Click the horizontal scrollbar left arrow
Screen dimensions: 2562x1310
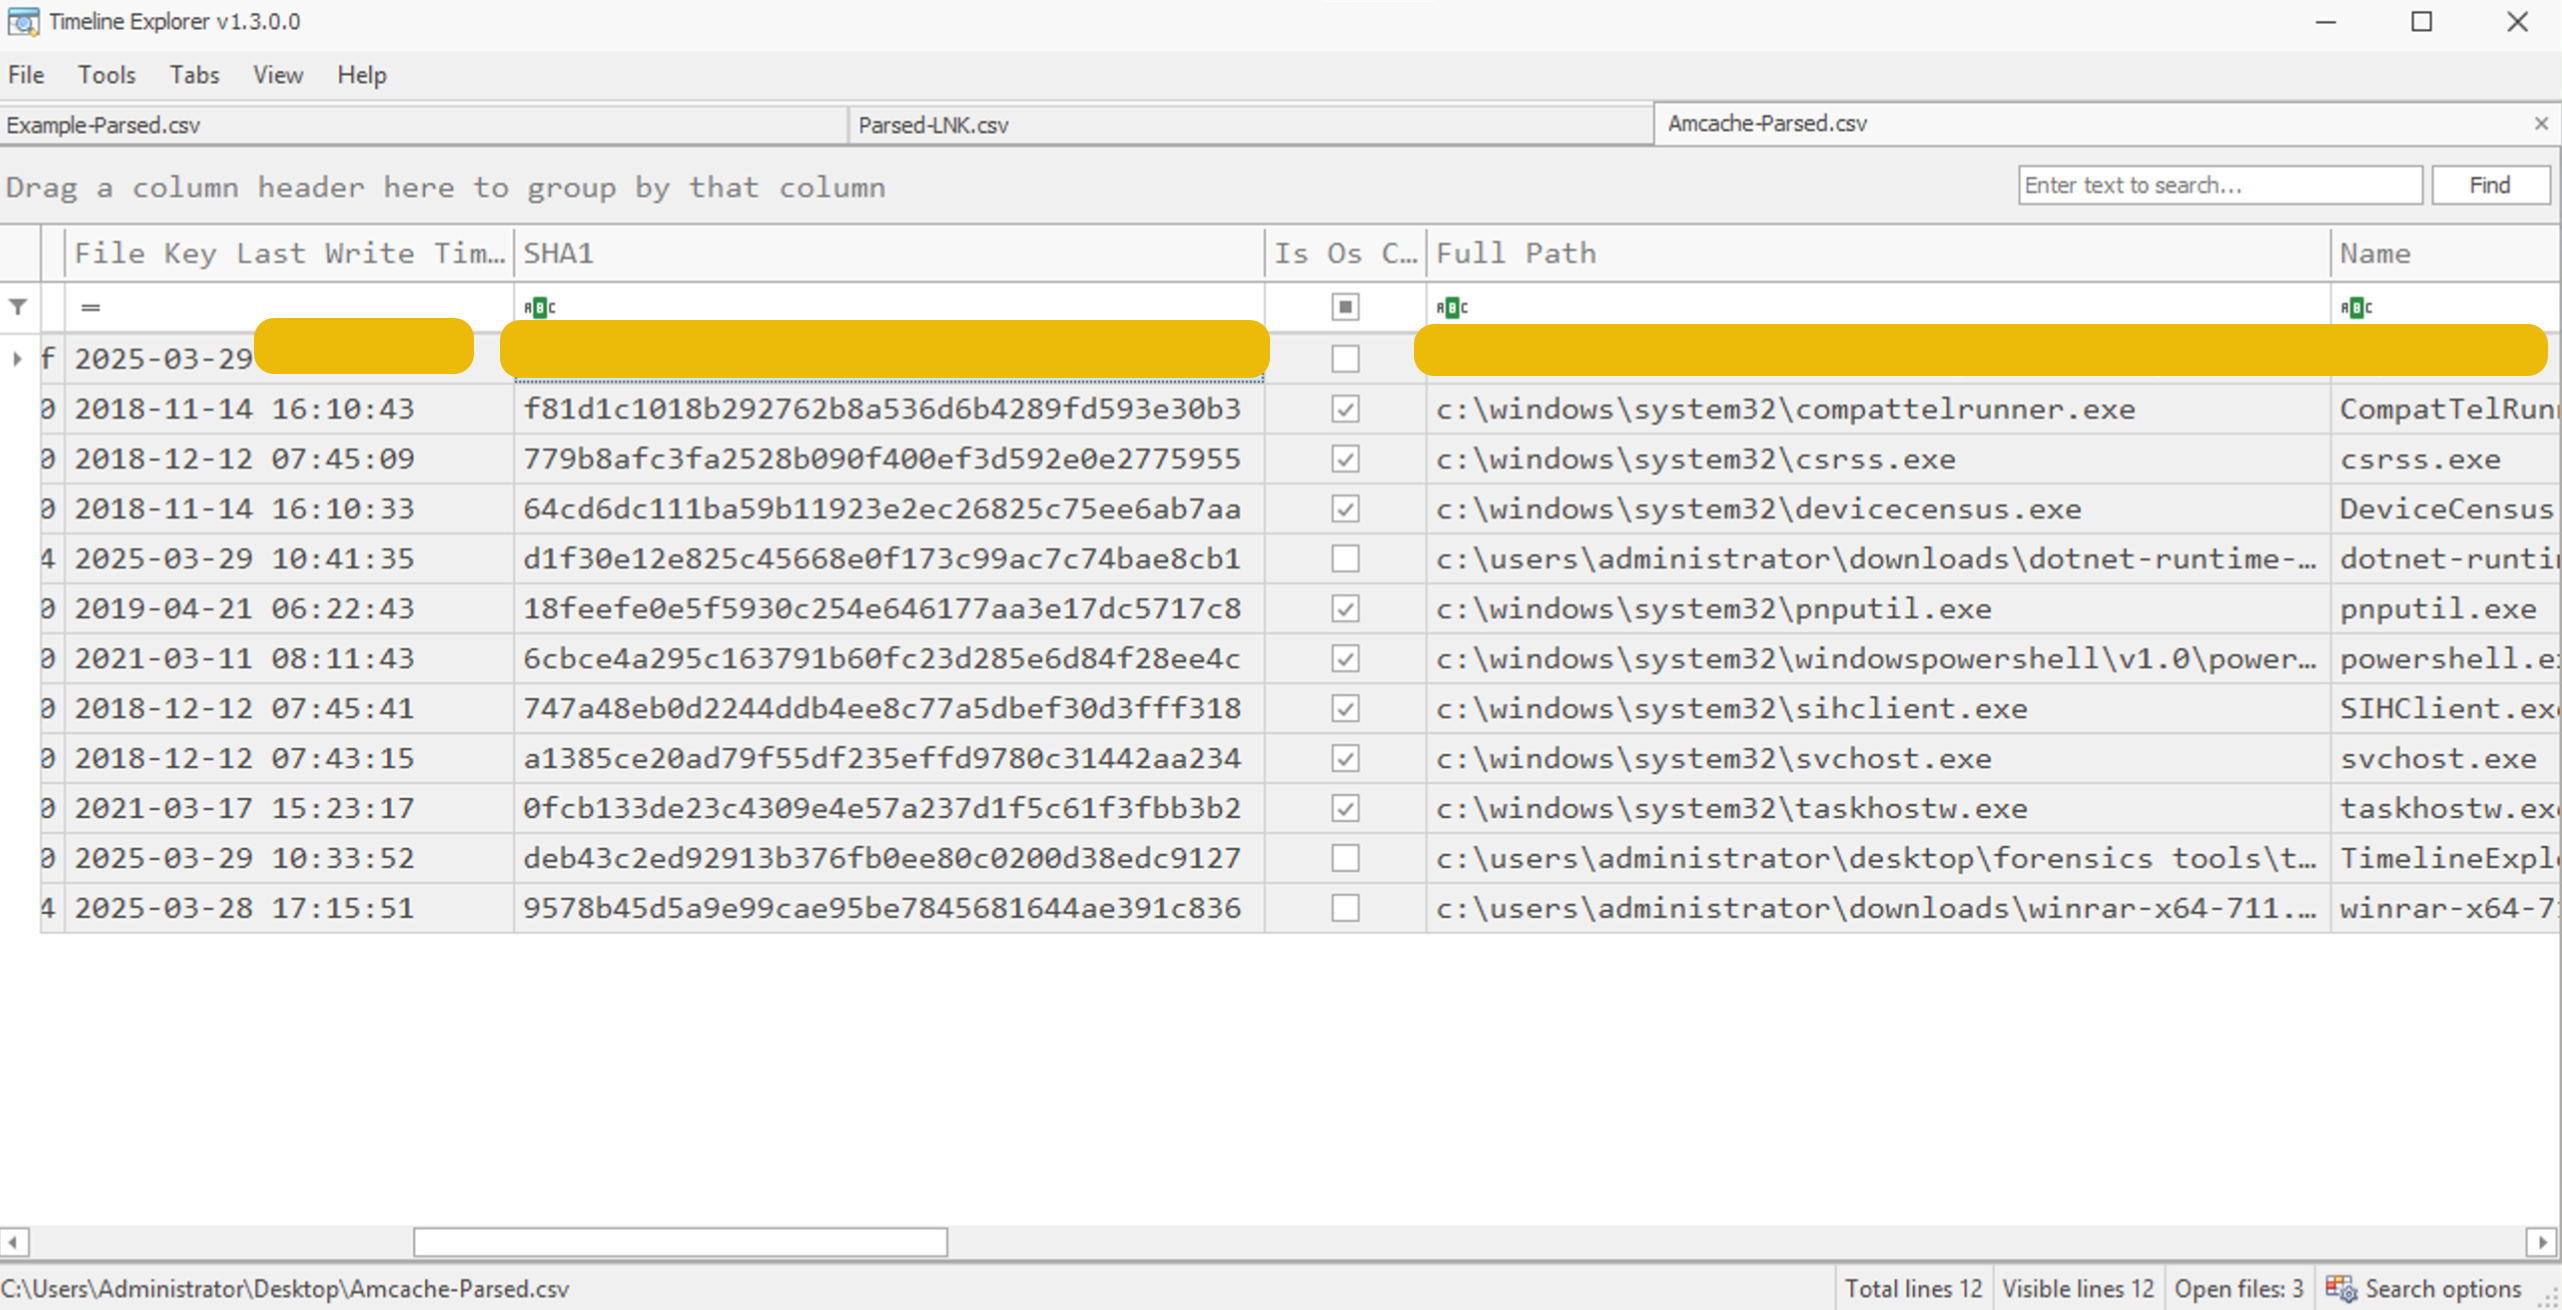coord(13,1242)
